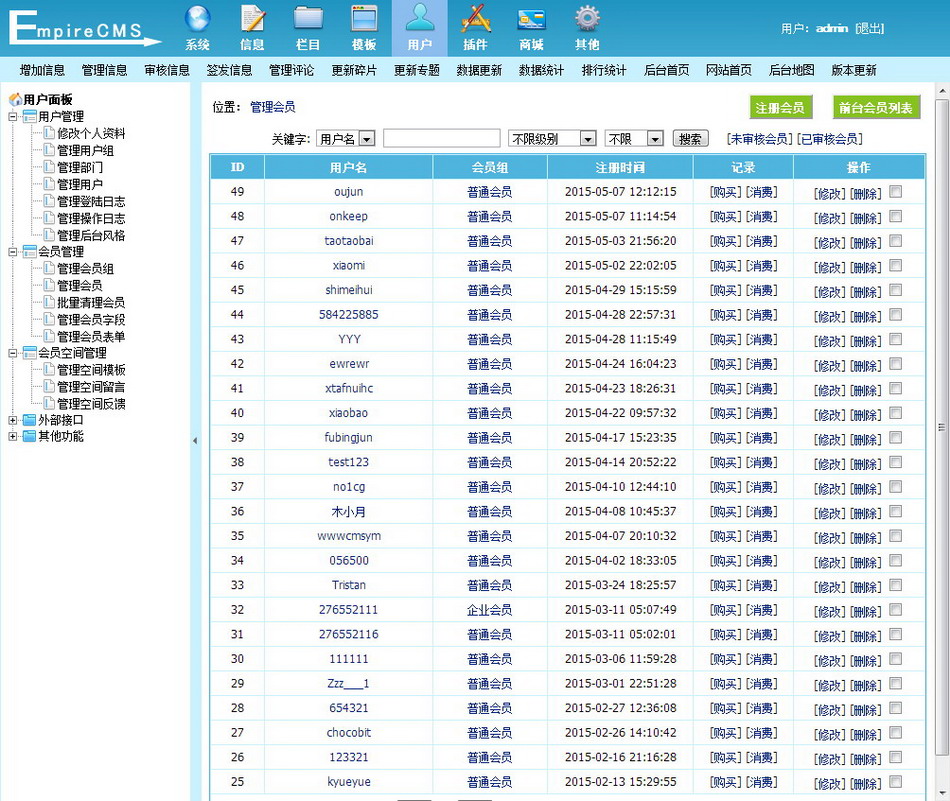Click 删除 for member YYY

866,341
